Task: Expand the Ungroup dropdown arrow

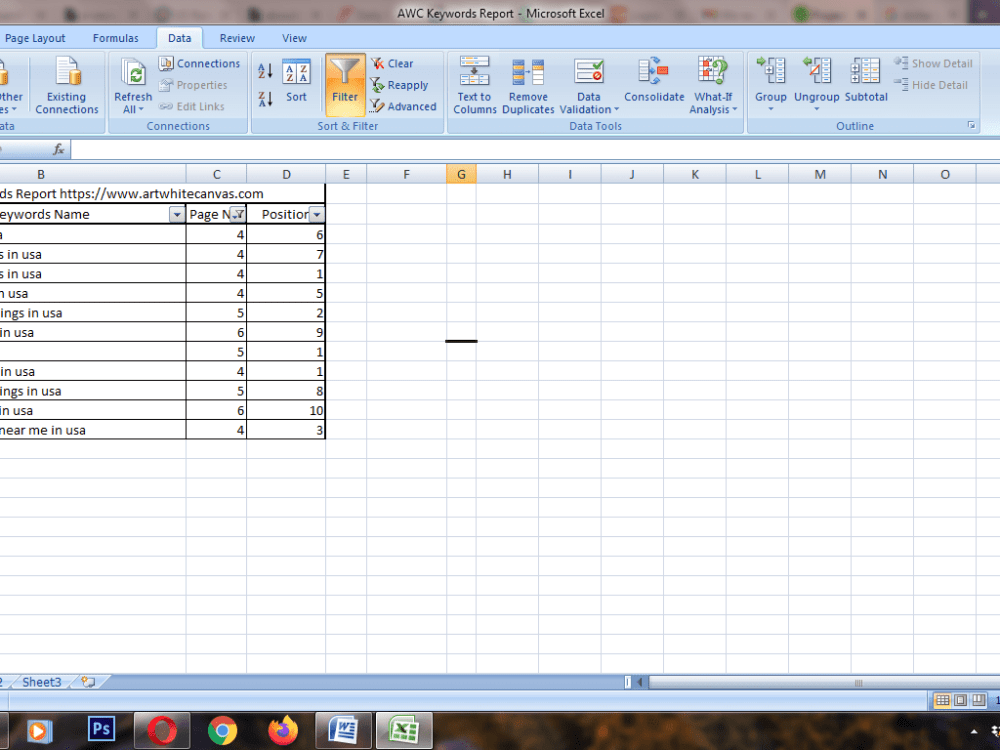Action: (816, 109)
